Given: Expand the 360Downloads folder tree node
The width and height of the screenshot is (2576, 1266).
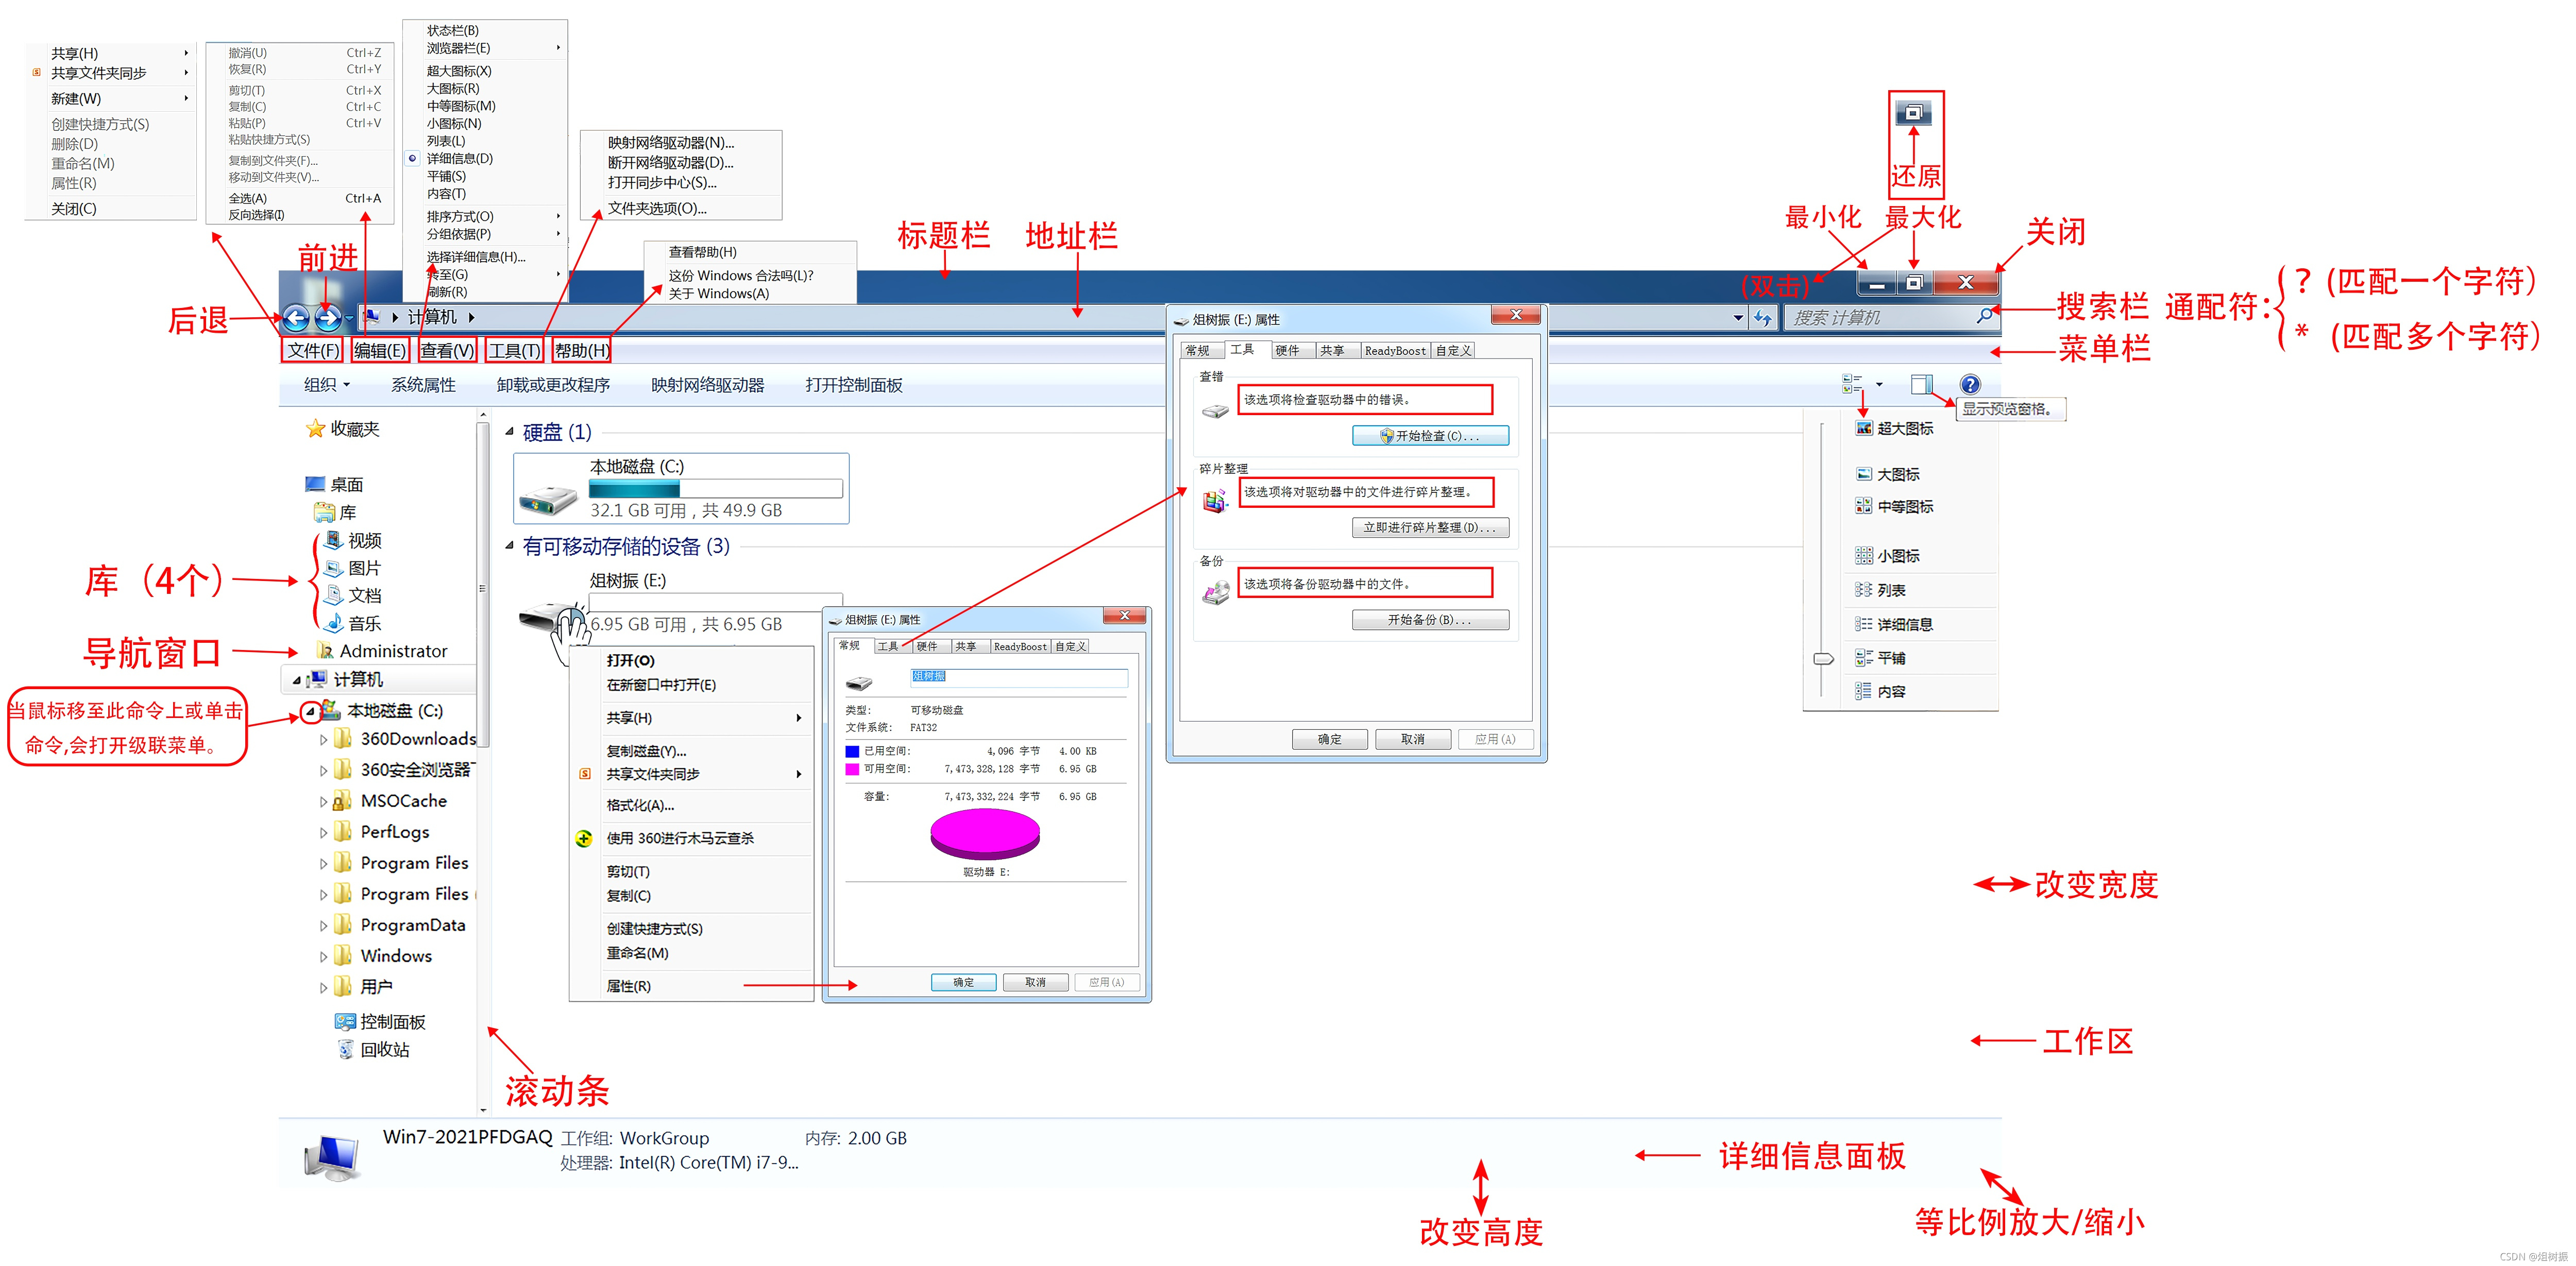Looking at the screenshot, I should (x=323, y=740).
